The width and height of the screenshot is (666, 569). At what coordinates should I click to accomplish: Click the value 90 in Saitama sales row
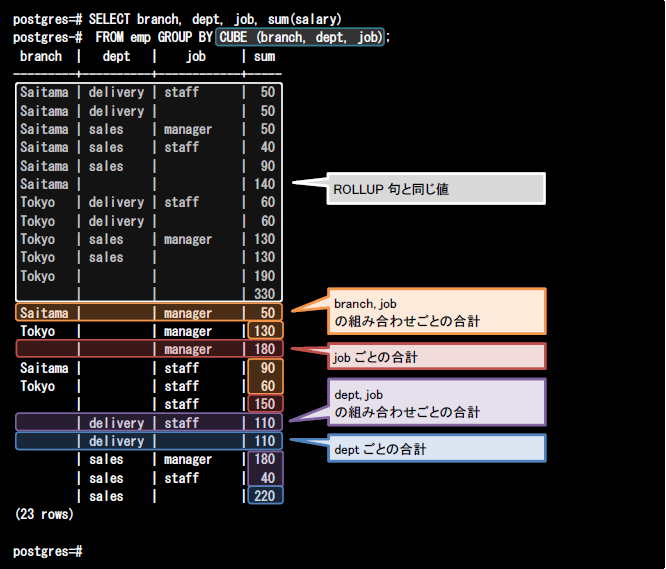[x=268, y=166]
